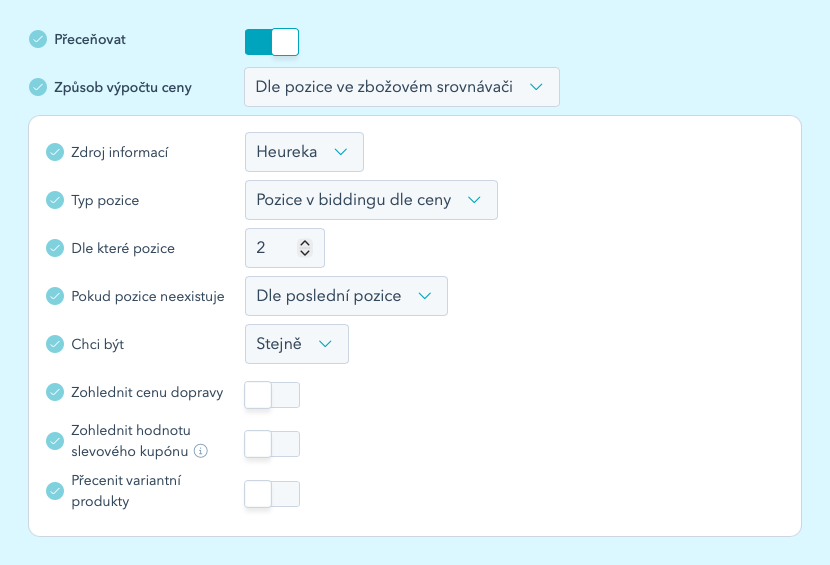This screenshot has width=830, height=565.
Task: Click the Typ pozice label
Action: point(105,201)
